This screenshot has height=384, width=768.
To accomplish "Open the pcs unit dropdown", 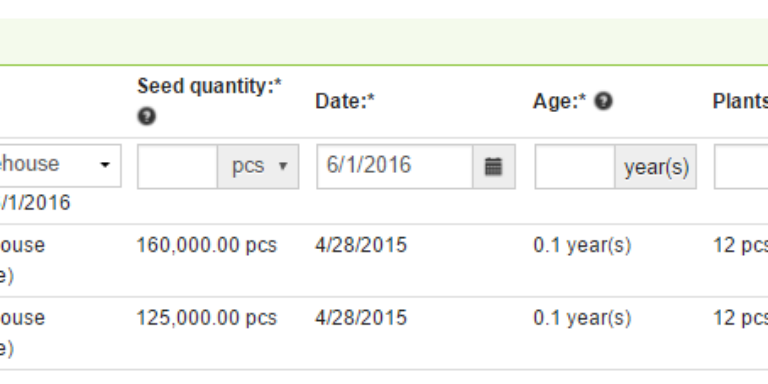I will pyautogui.click(x=258, y=167).
